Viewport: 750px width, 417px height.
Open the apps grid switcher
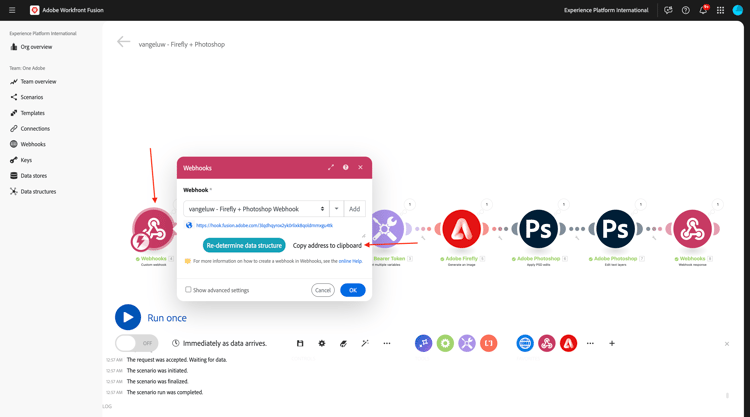(x=720, y=10)
